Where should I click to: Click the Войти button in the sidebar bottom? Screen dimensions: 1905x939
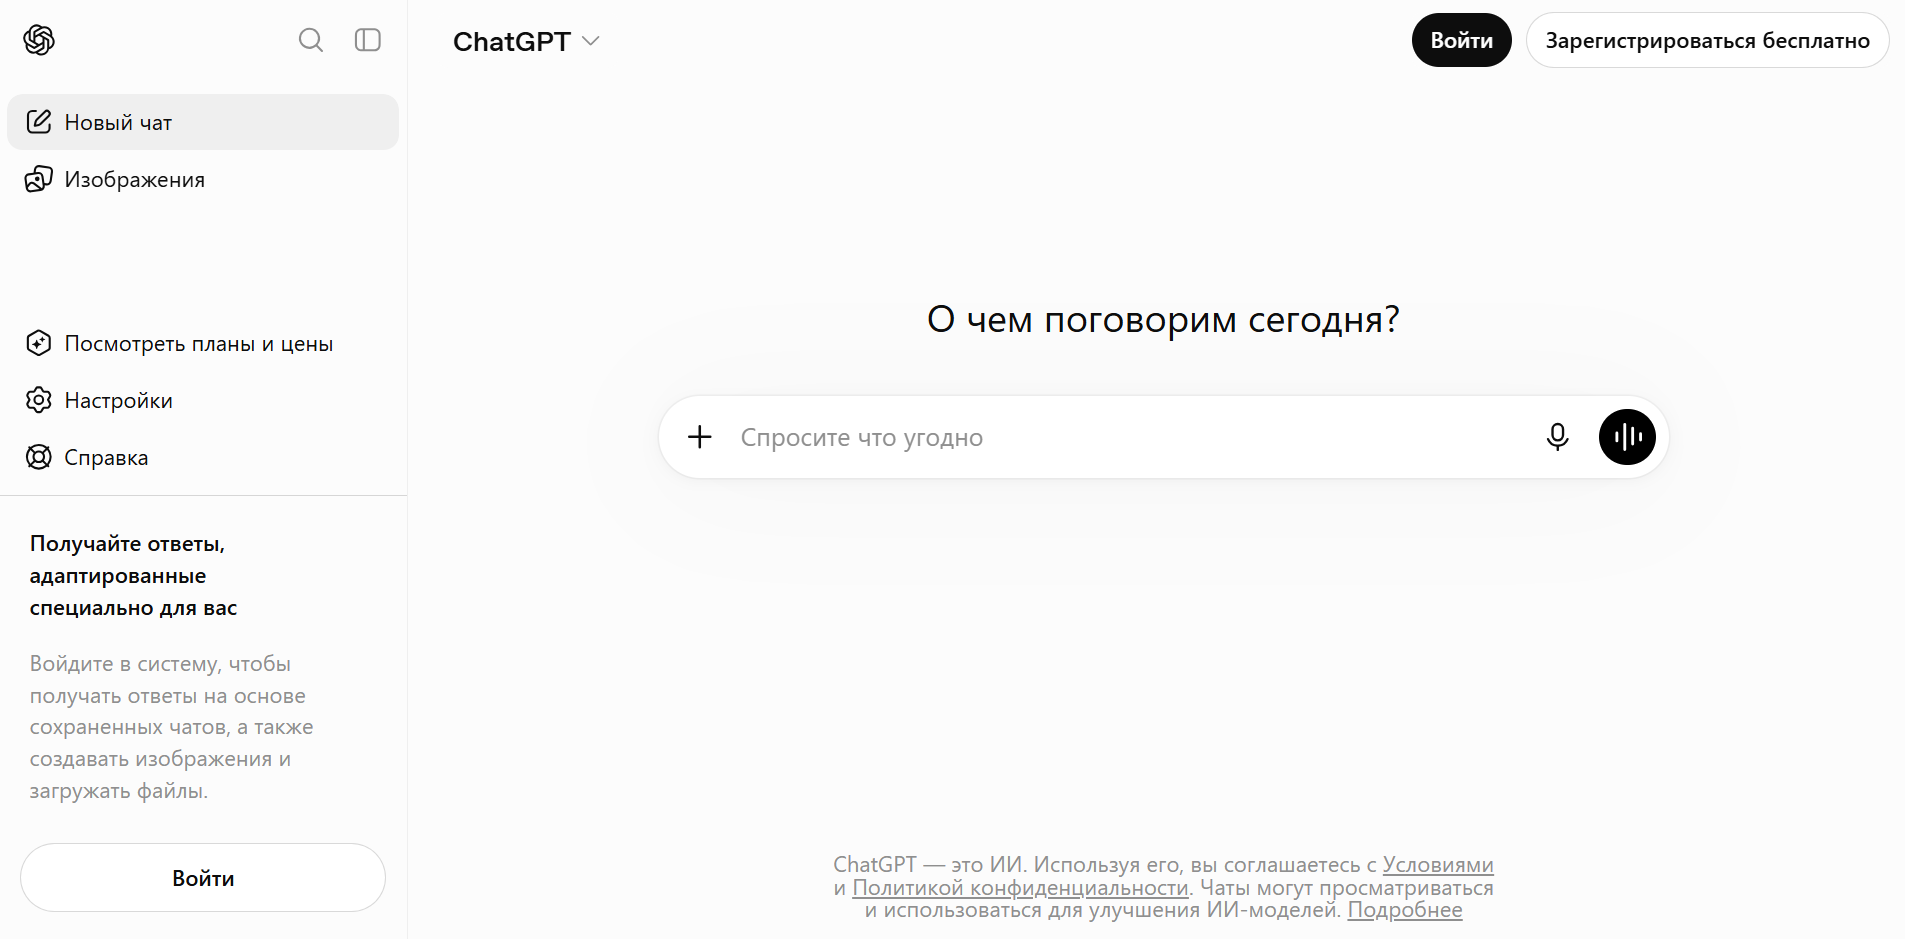tap(203, 878)
